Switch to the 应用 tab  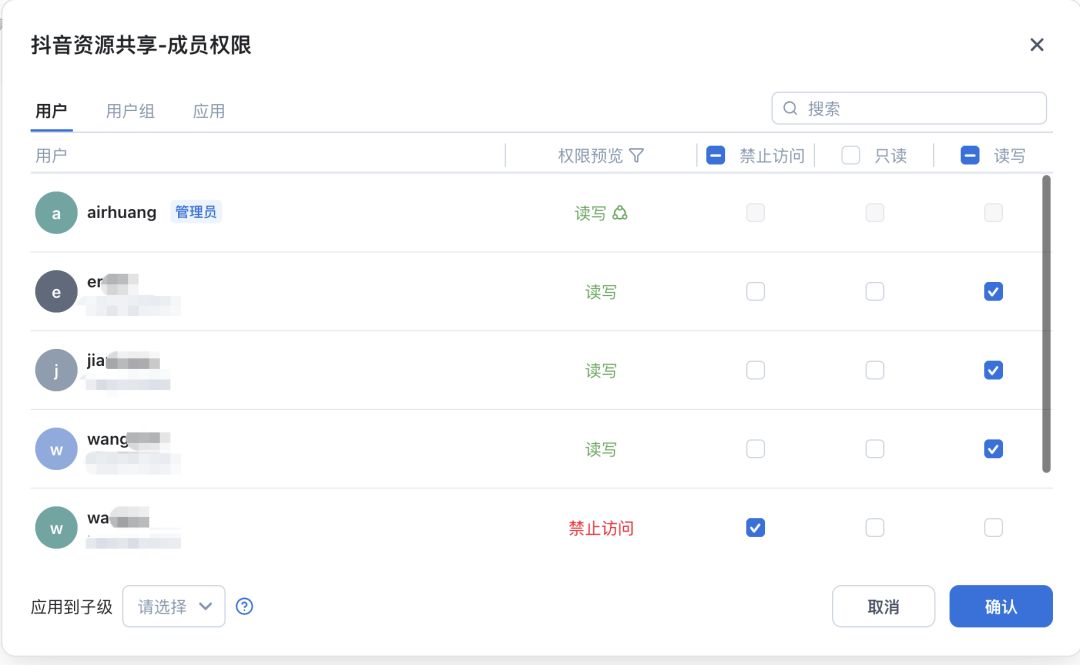pyautogui.click(x=209, y=111)
